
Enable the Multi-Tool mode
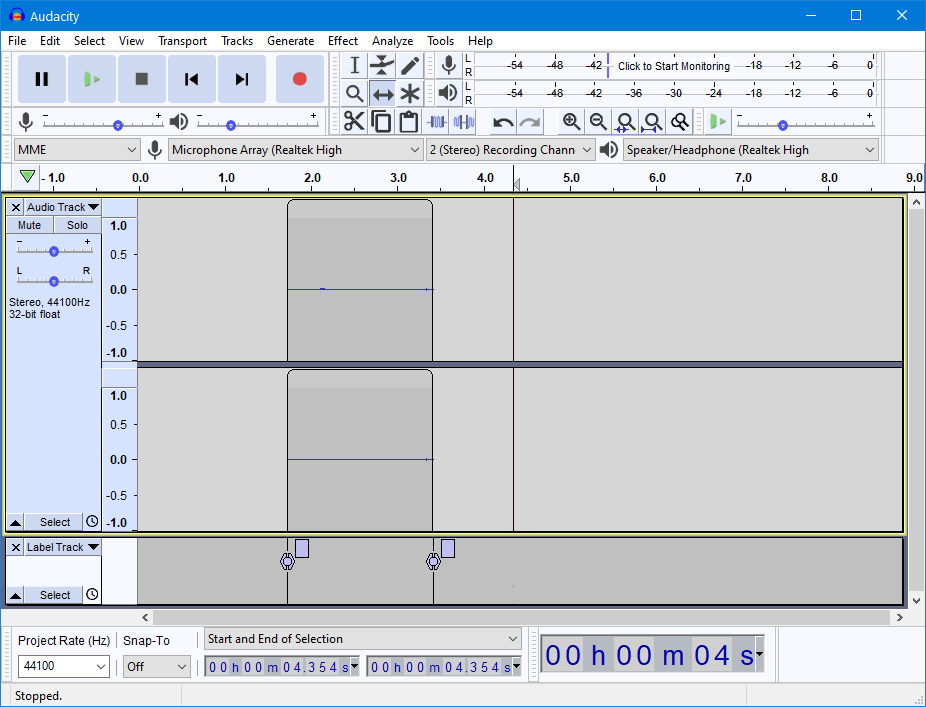click(410, 93)
